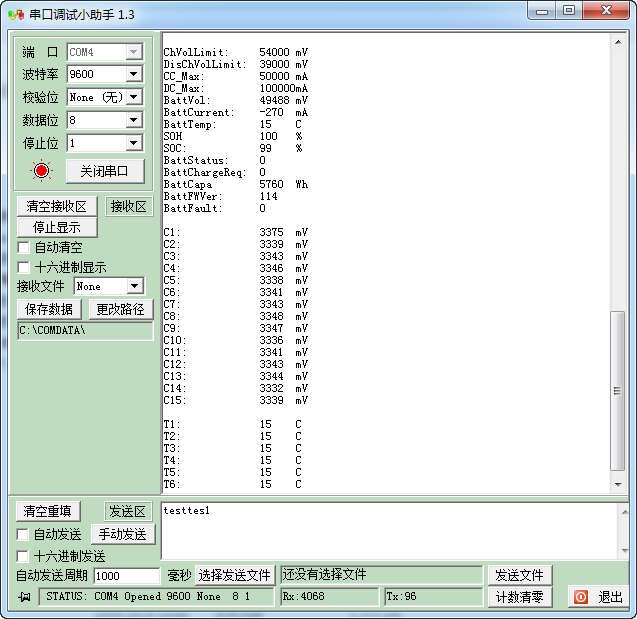Open the 接收文件 dropdown
The height and width of the screenshot is (619, 637).
(x=134, y=287)
